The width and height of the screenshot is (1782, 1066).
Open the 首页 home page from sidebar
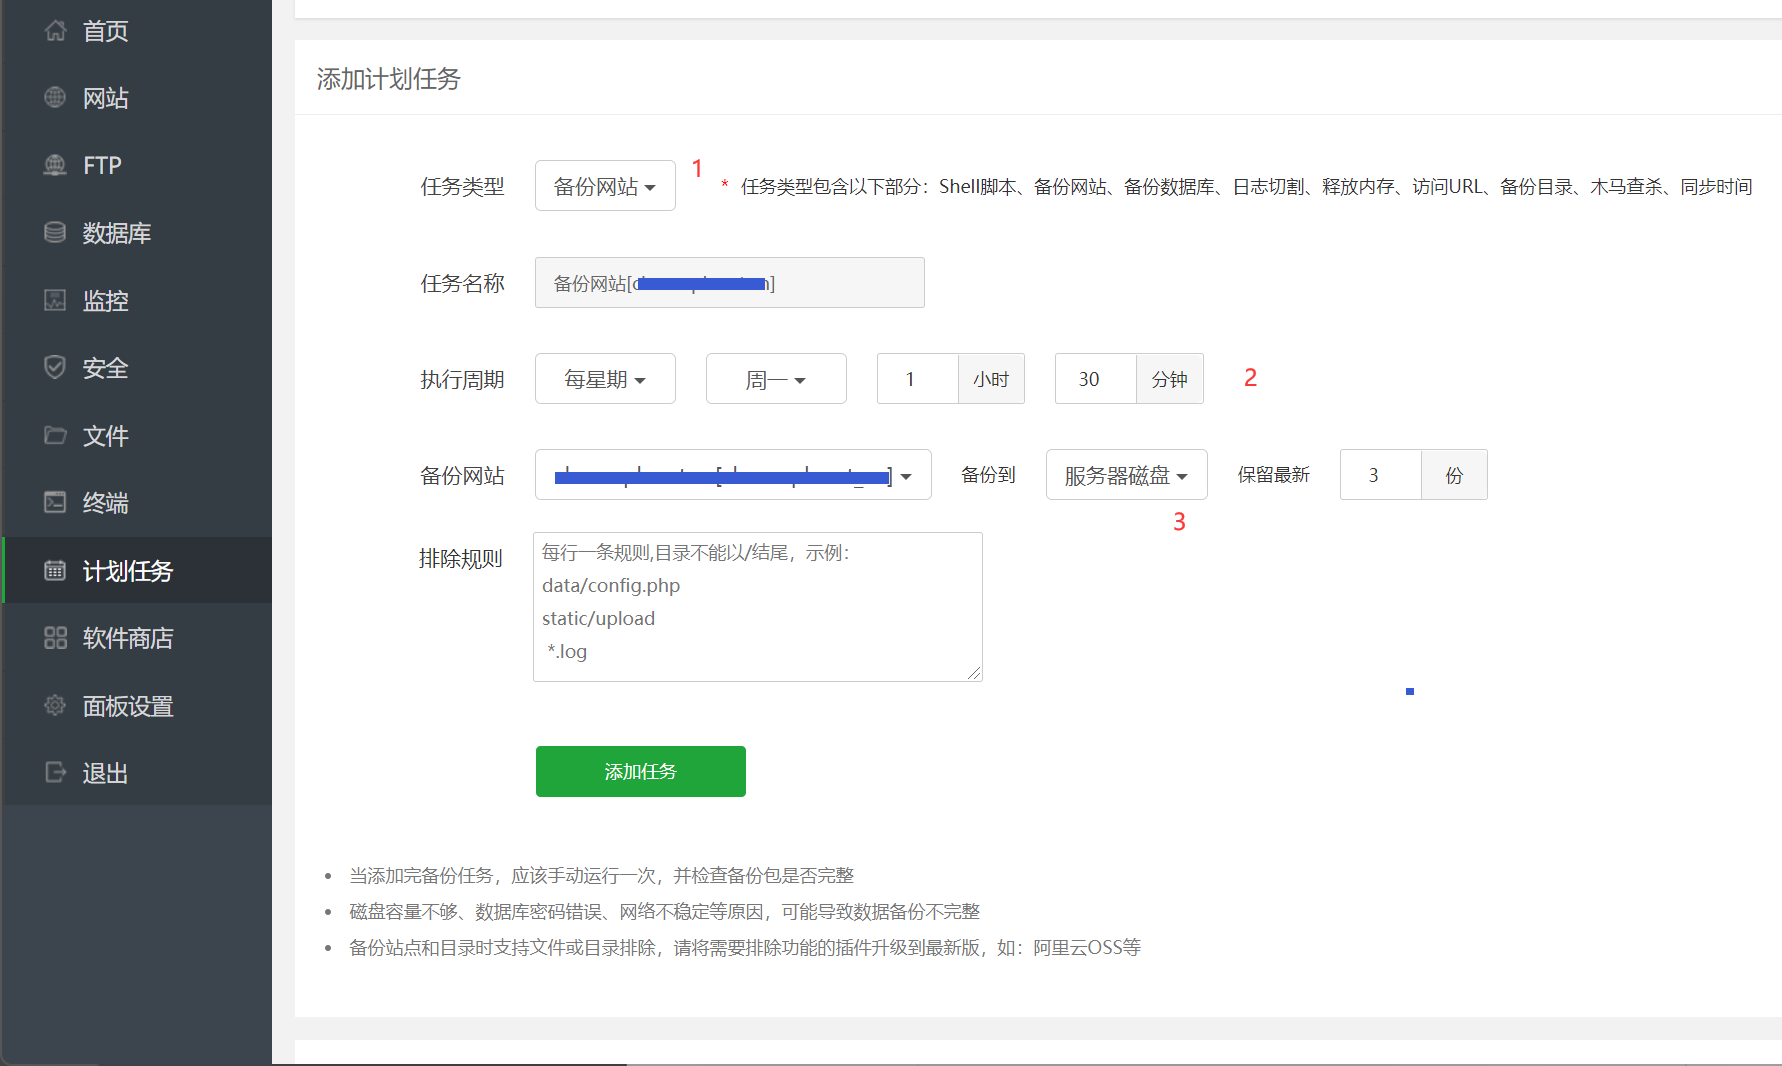coord(104,31)
